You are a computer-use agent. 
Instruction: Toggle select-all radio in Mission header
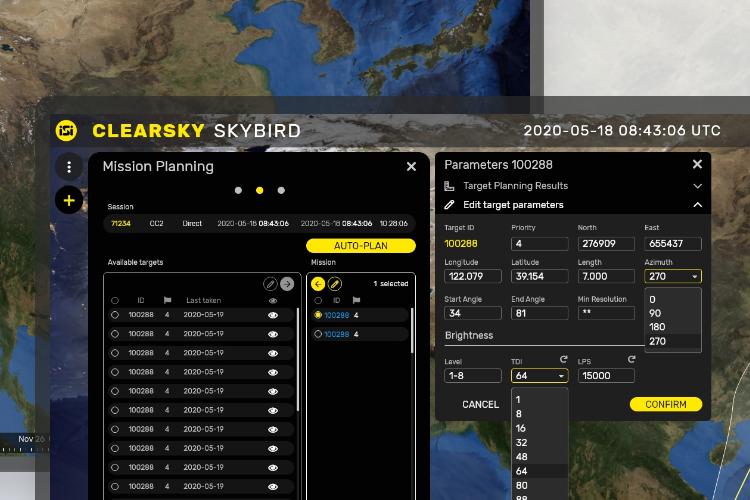pos(318,300)
